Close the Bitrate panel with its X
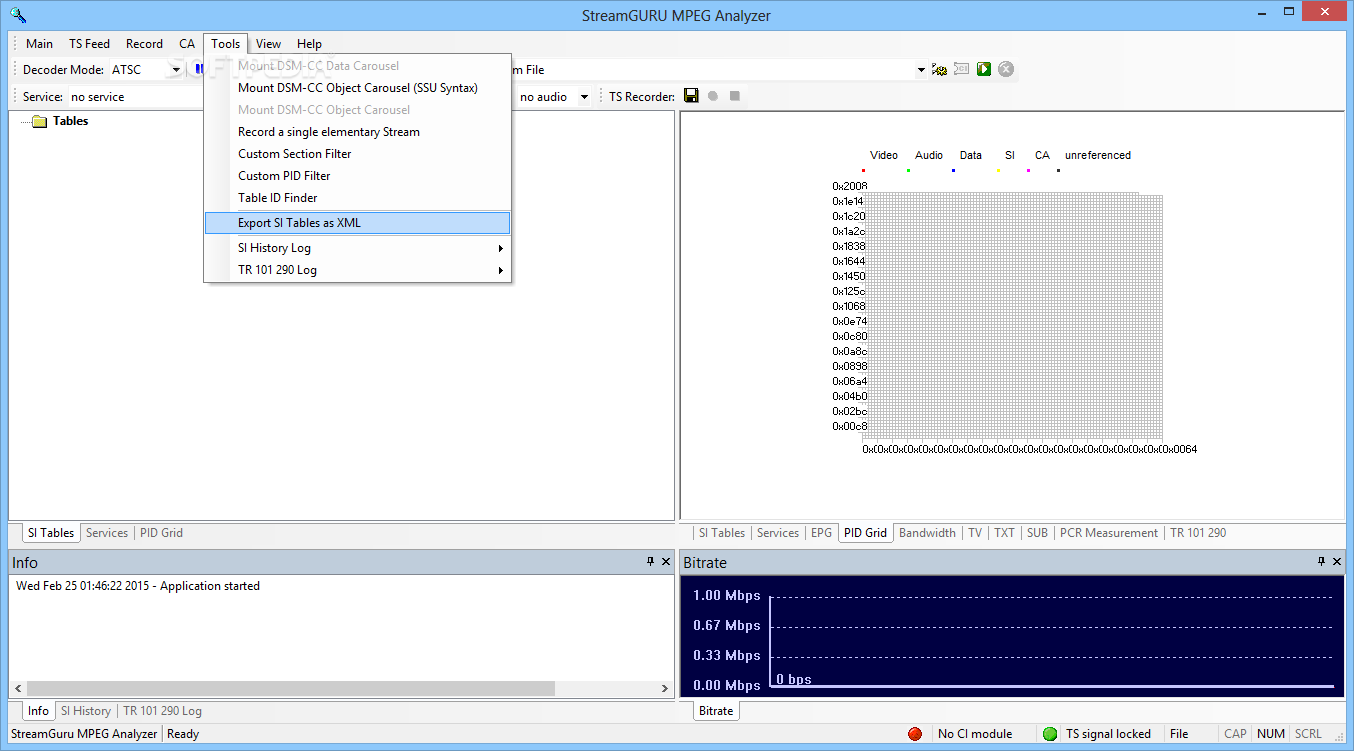 (1337, 562)
